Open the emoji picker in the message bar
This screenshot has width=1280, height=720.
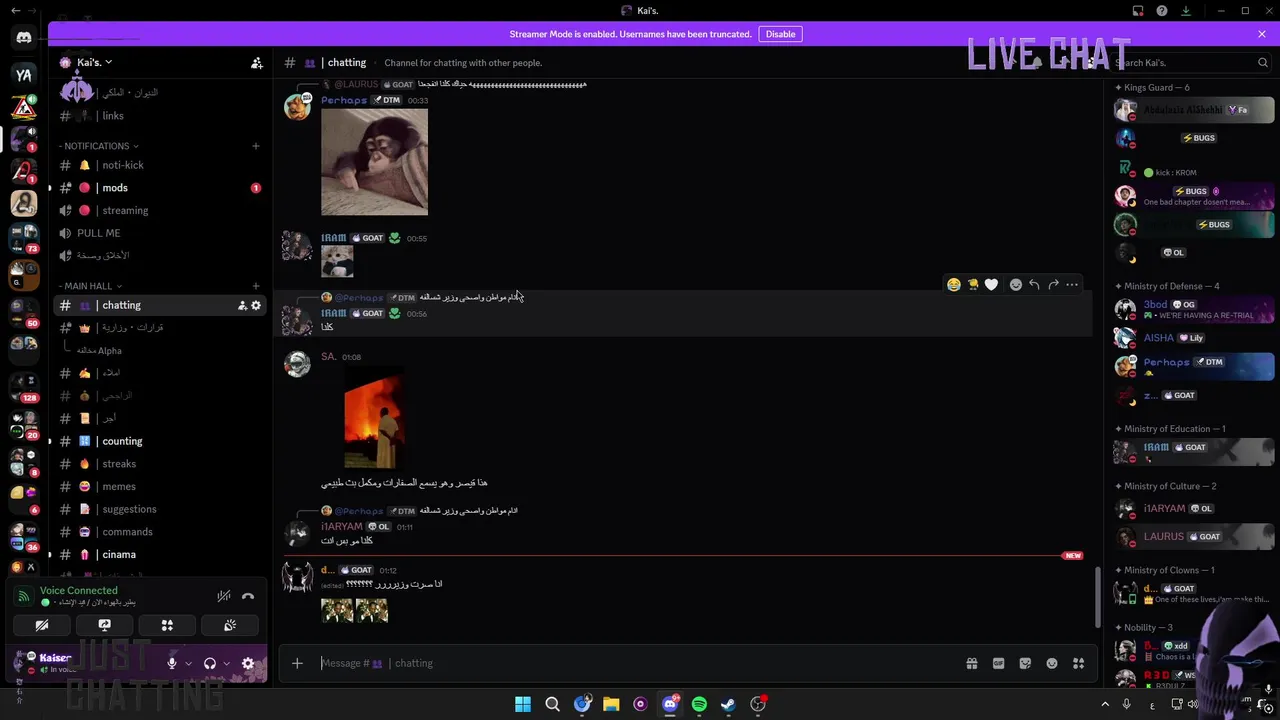(x=1052, y=663)
